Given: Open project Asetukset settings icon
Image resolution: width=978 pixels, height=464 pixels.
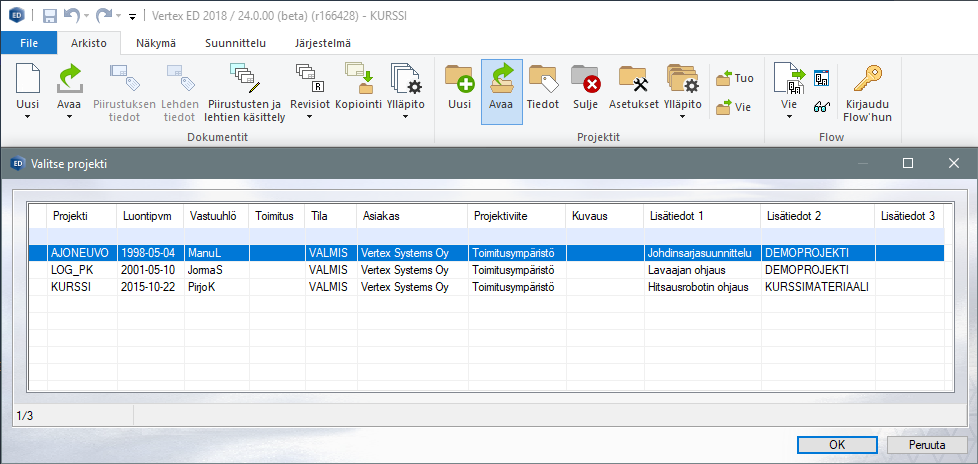Looking at the screenshot, I should (633, 80).
